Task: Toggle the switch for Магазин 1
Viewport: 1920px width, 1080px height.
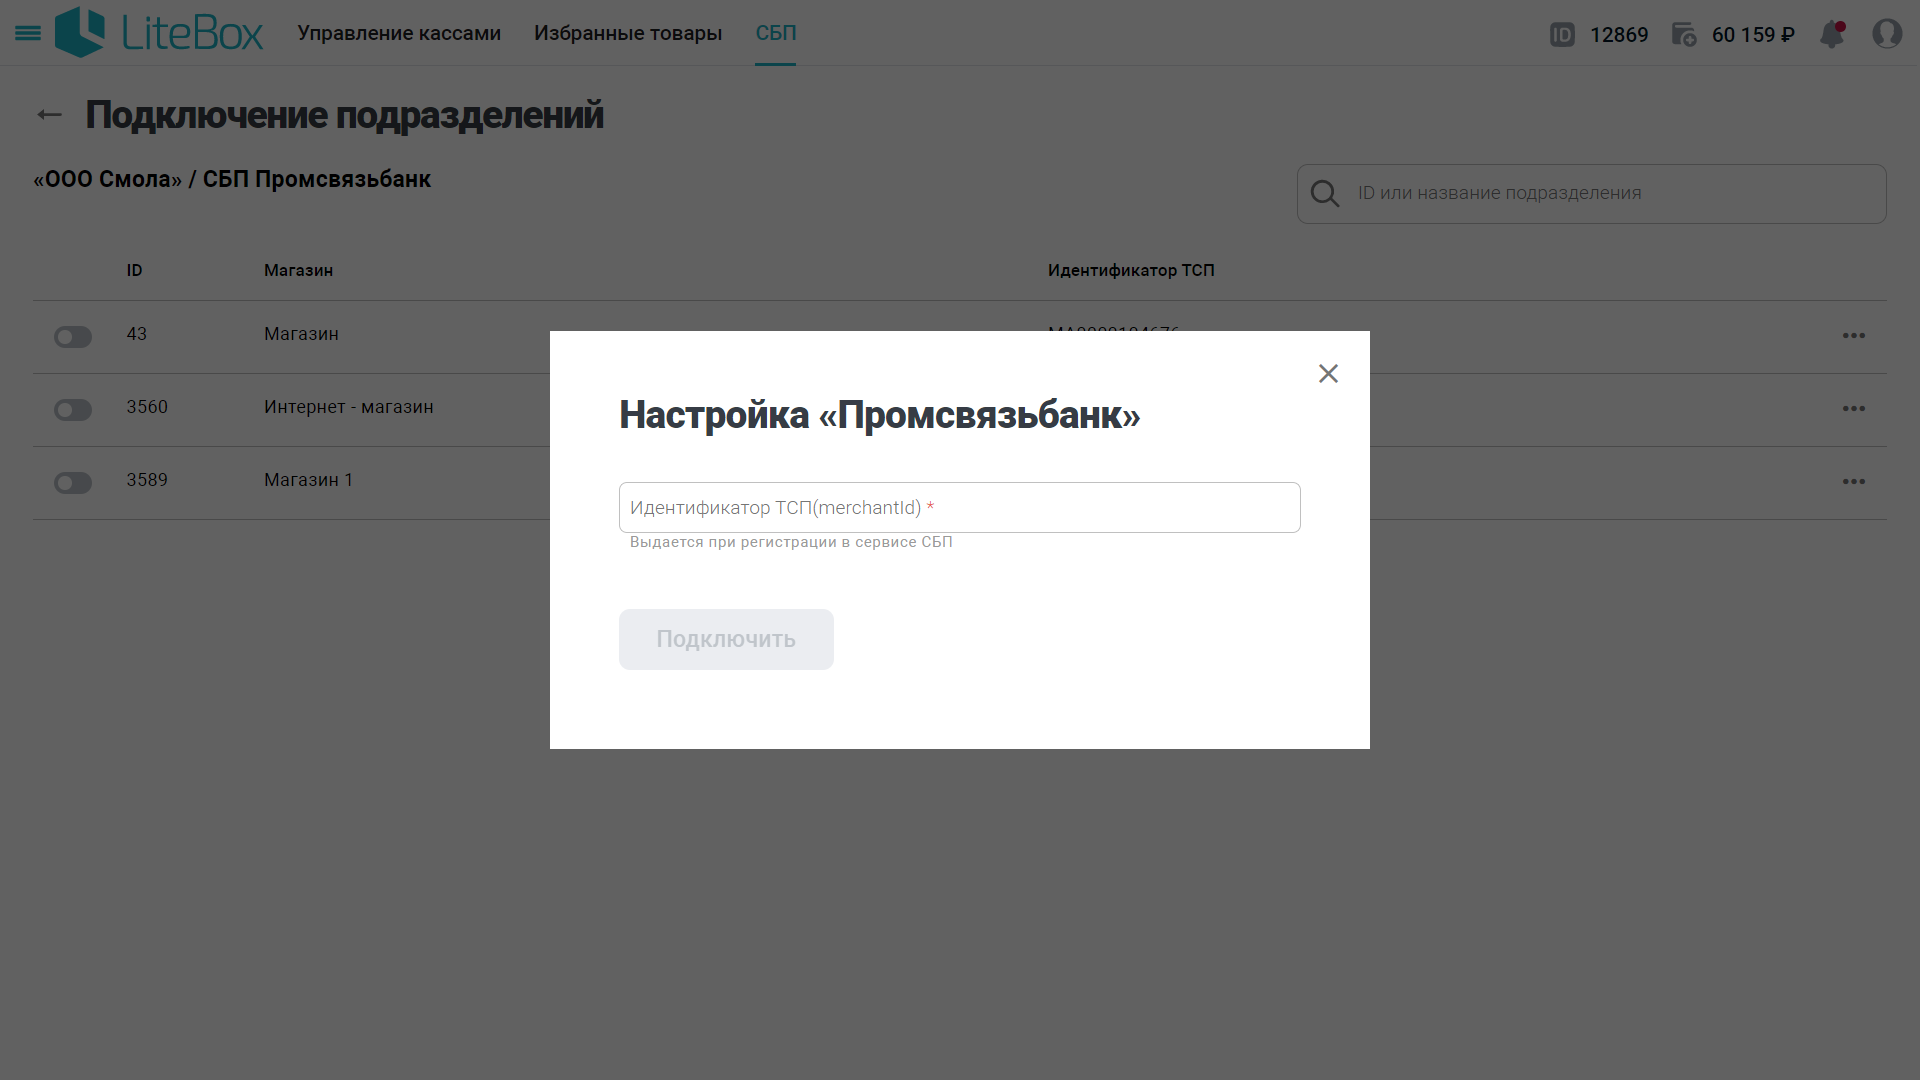Action: coord(73,483)
